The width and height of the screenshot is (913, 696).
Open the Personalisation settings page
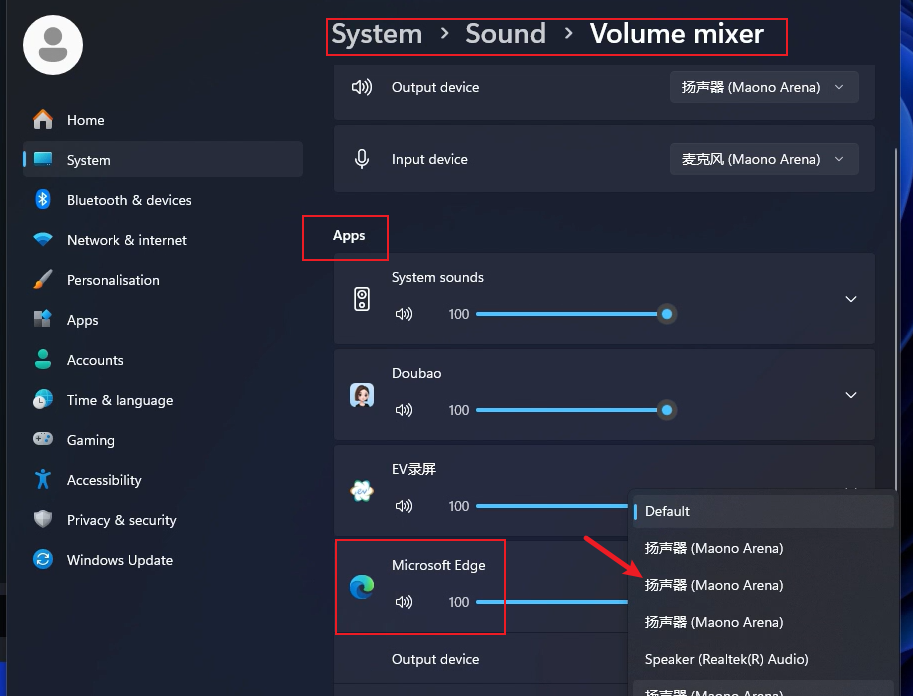[113, 280]
